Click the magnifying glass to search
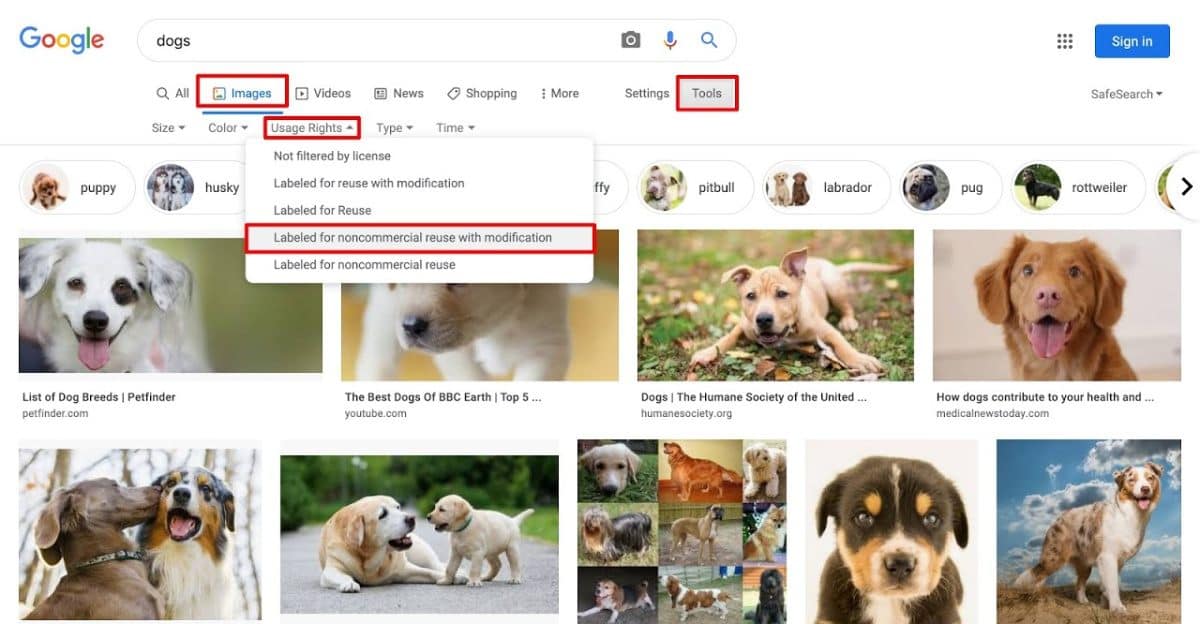The width and height of the screenshot is (1200, 624). pyautogui.click(x=708, y=39)
